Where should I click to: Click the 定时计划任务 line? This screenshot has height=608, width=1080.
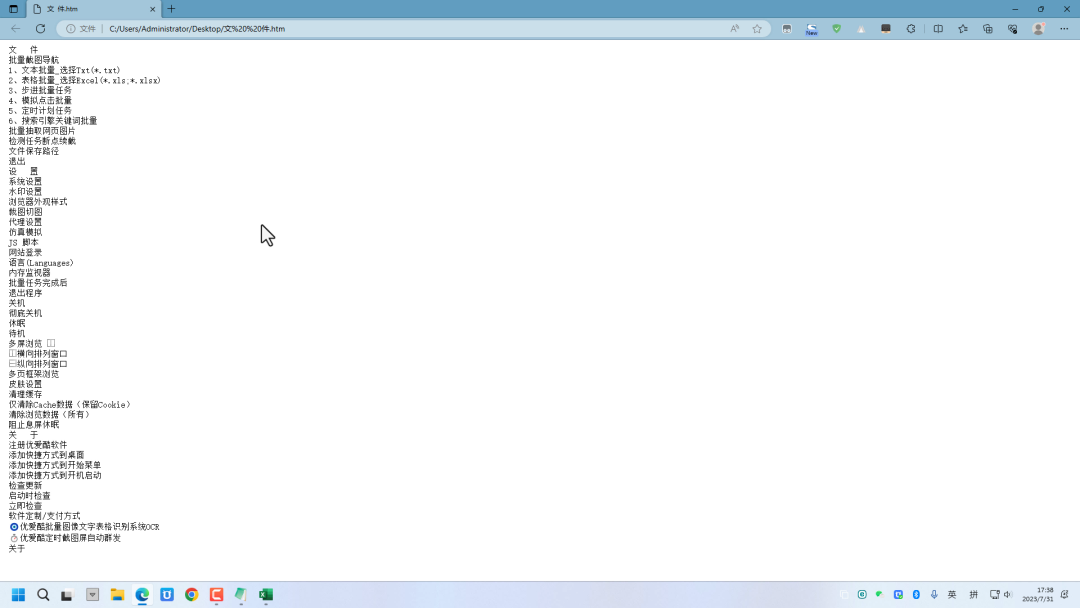point(40,111)
